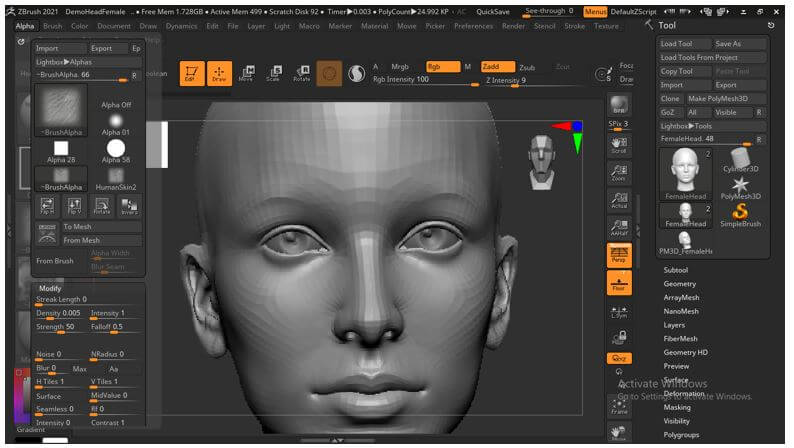Toggle the Floor grid button
Viewport: 794px width, 448px height.
pos(619,283)
